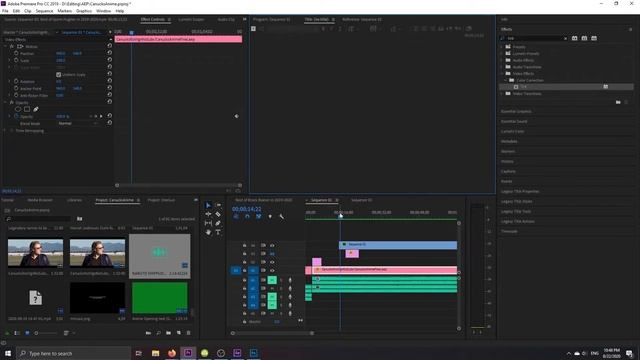Click 32-bit Color filter icon in Effects panel
Screen dimensions: 640x360
(x=584, y=38)
